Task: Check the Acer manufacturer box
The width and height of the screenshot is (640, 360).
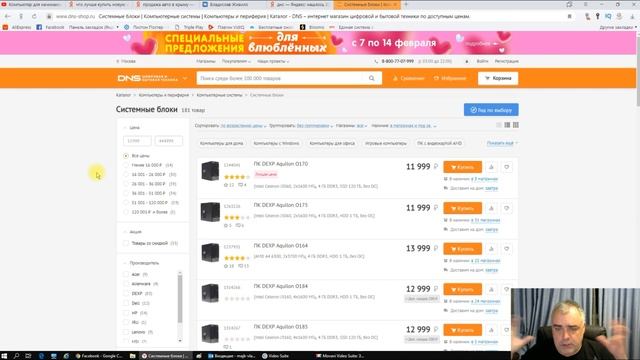Action: (x=126, y=274)
